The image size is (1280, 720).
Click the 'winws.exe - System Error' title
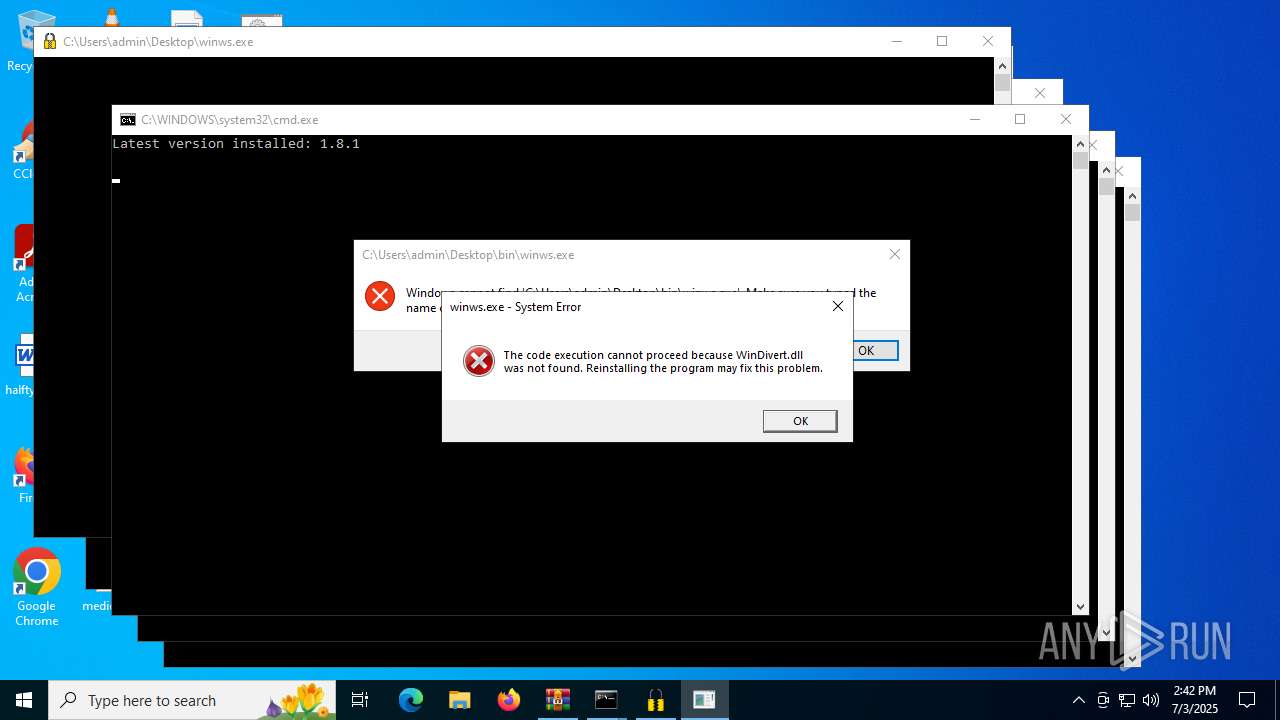point(515,307)
